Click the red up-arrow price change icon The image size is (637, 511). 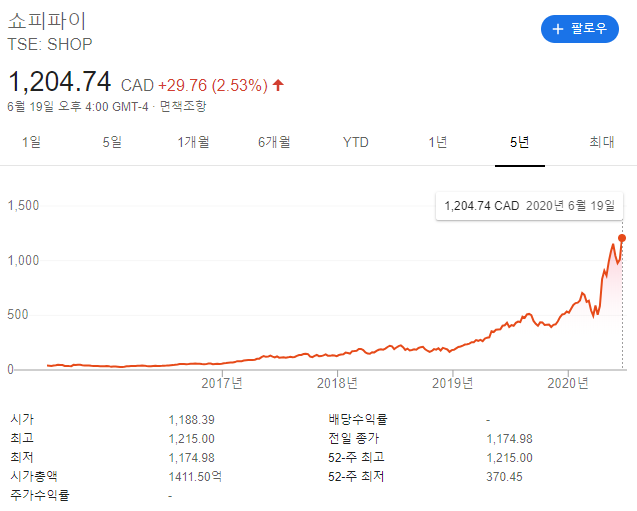(278, 85)
